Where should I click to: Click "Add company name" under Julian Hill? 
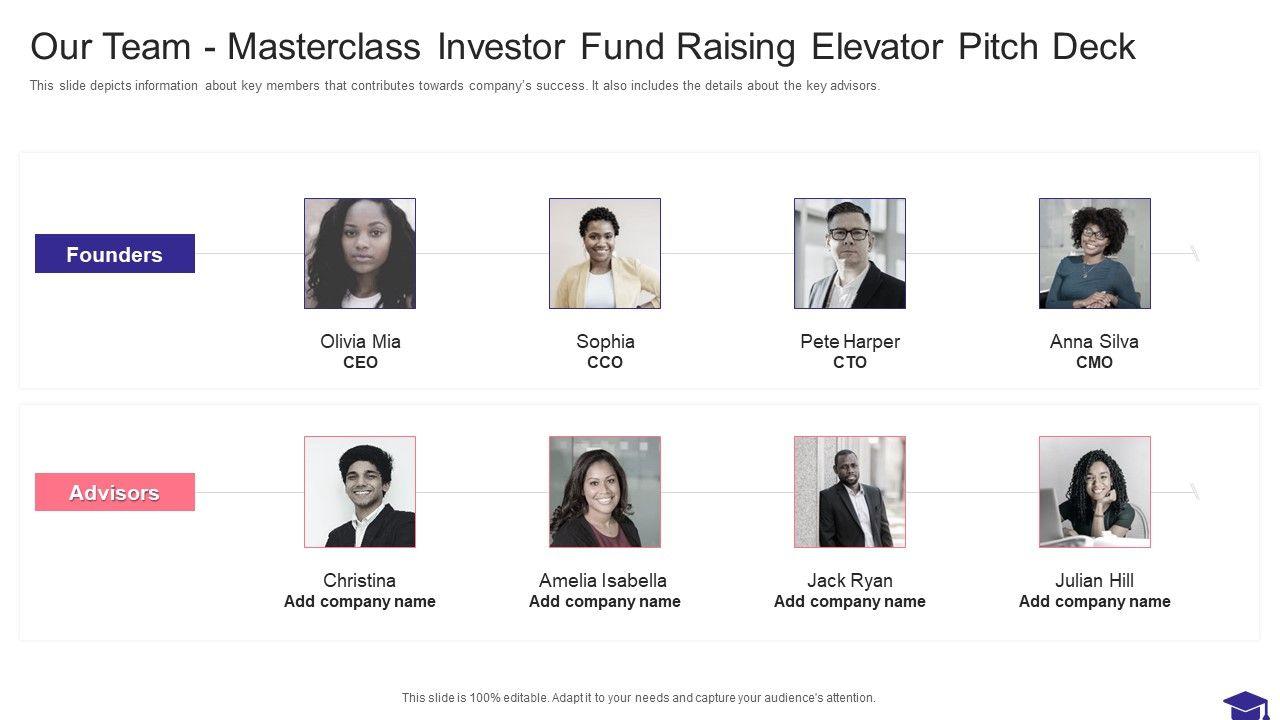[1094, 602]
